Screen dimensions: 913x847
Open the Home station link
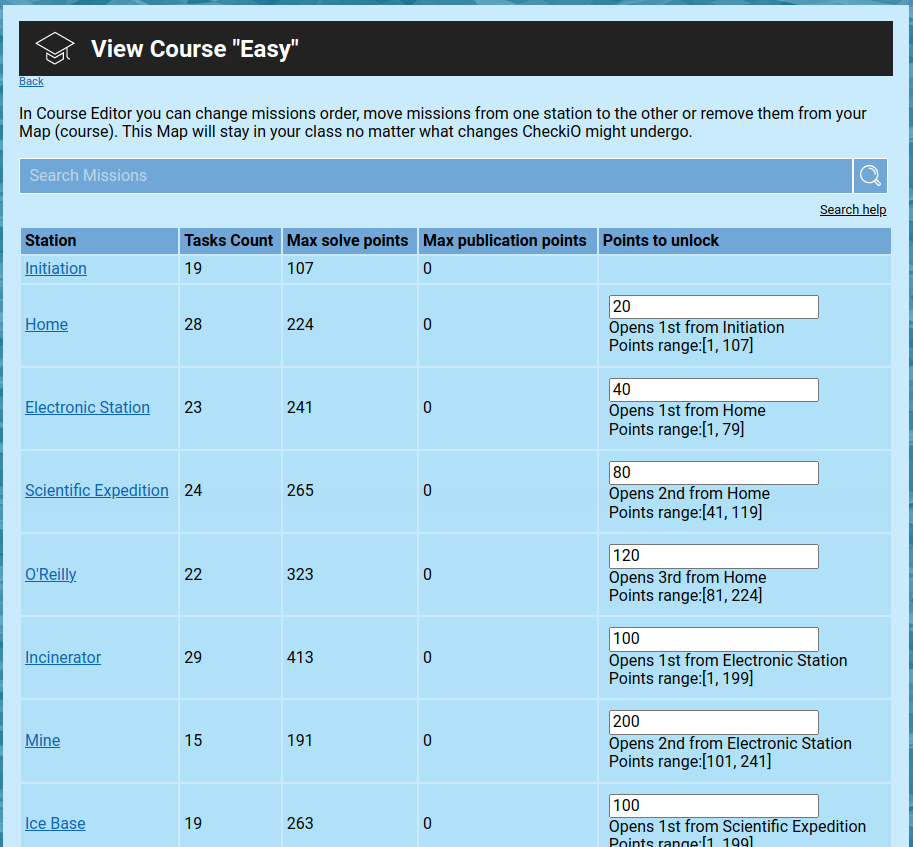tap(47, 324)
